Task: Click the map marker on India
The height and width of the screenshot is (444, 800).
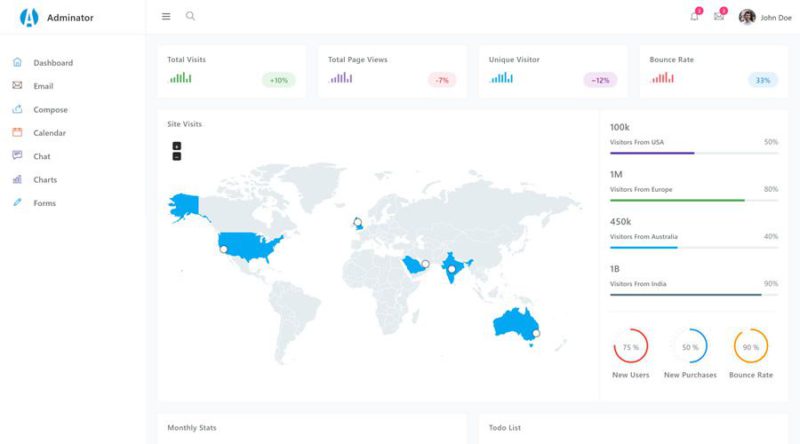Action: 452,269
